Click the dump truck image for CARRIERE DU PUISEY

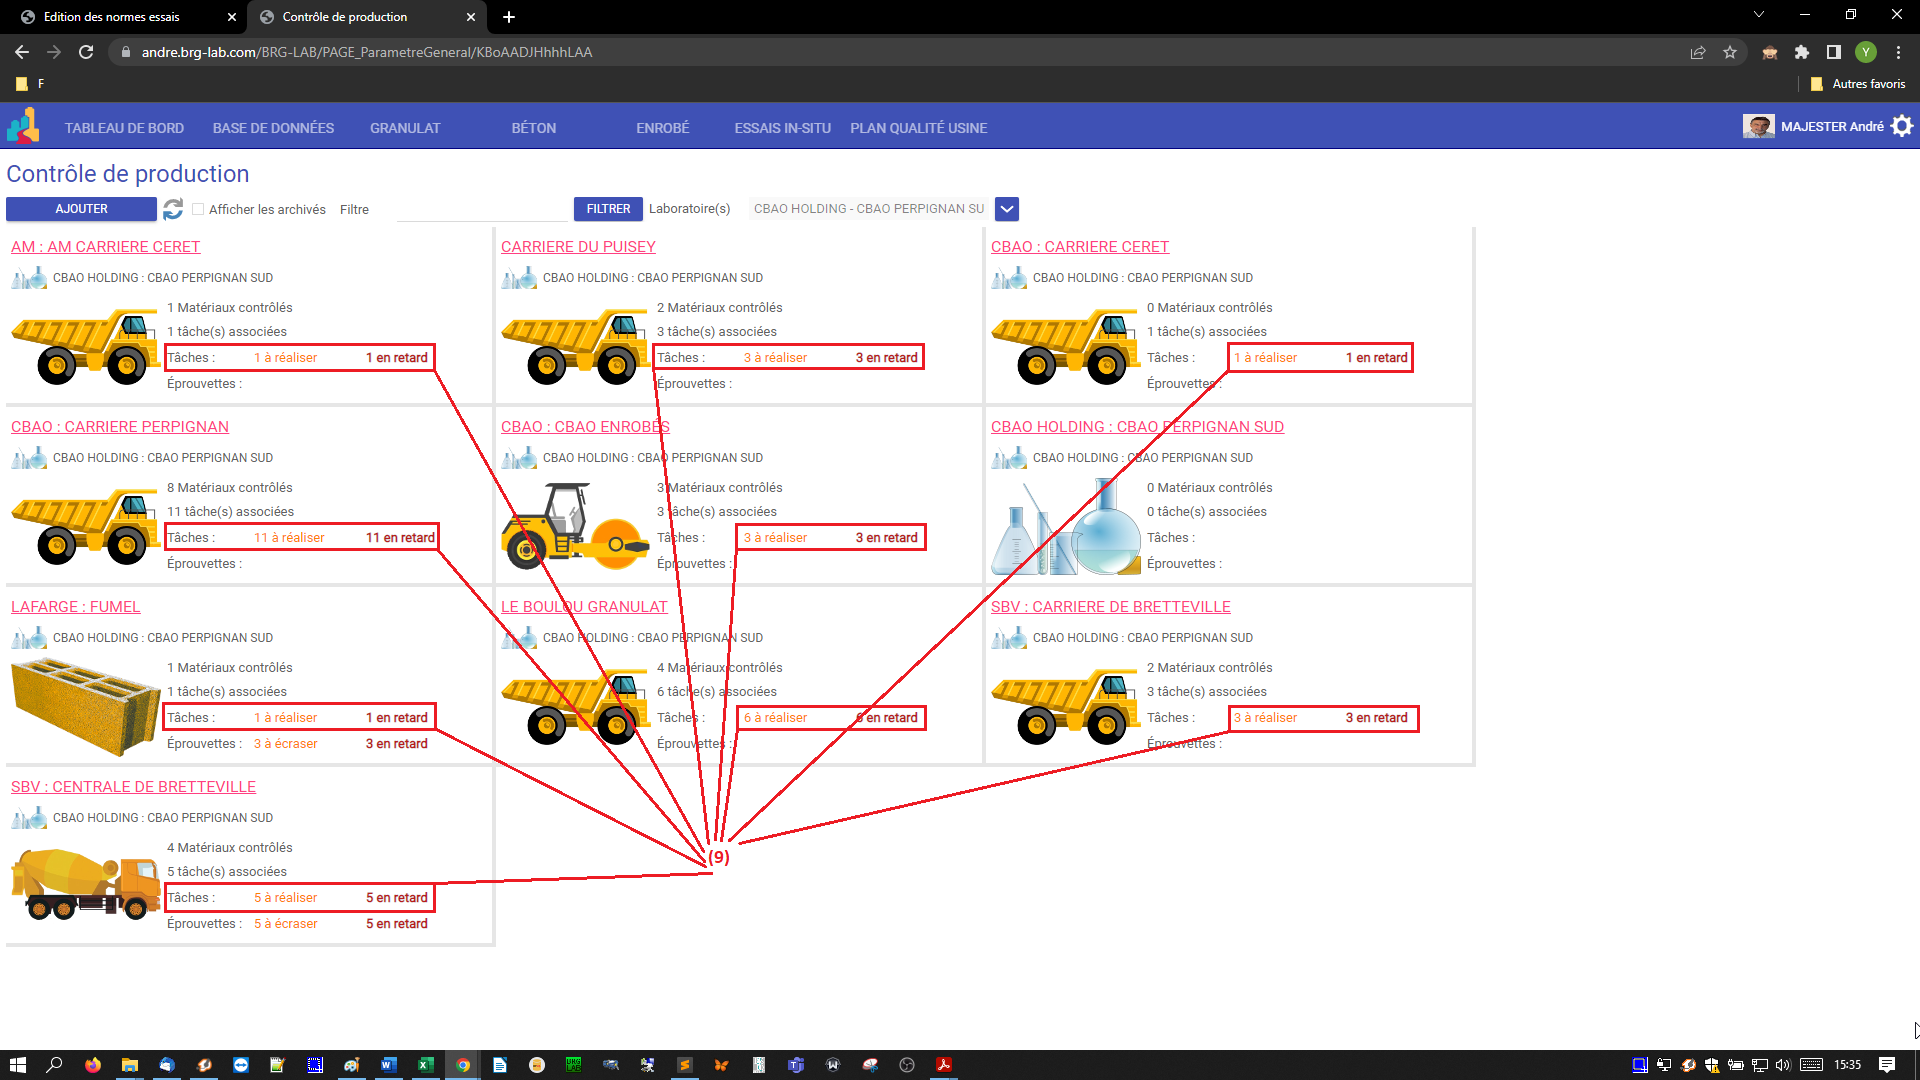575,346
